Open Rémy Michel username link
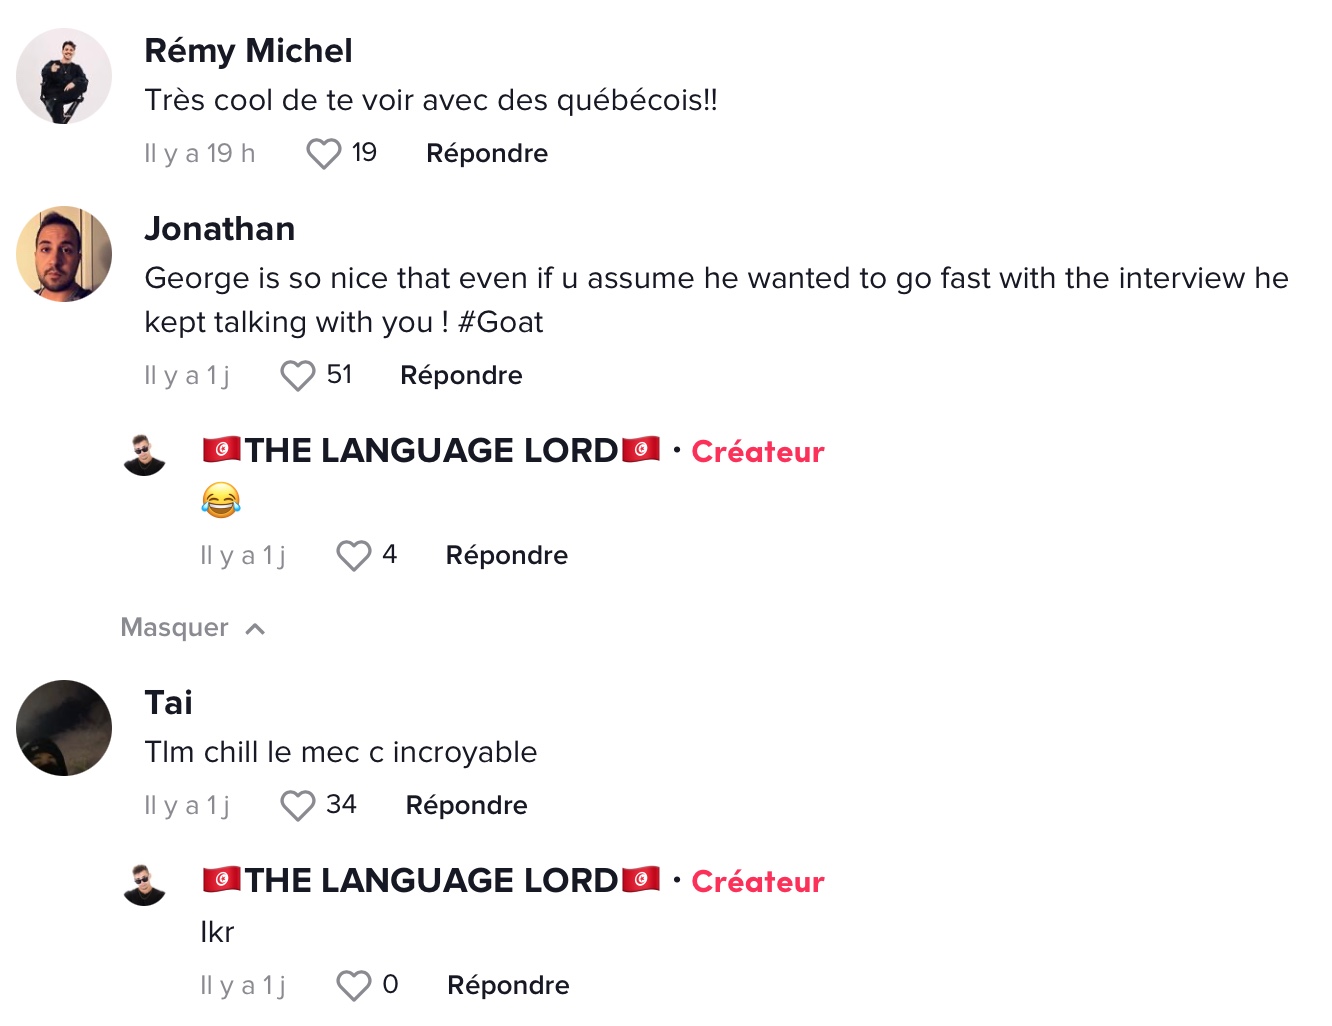The width and height of the screenshot is (1332, 1026). click(248, 51)
